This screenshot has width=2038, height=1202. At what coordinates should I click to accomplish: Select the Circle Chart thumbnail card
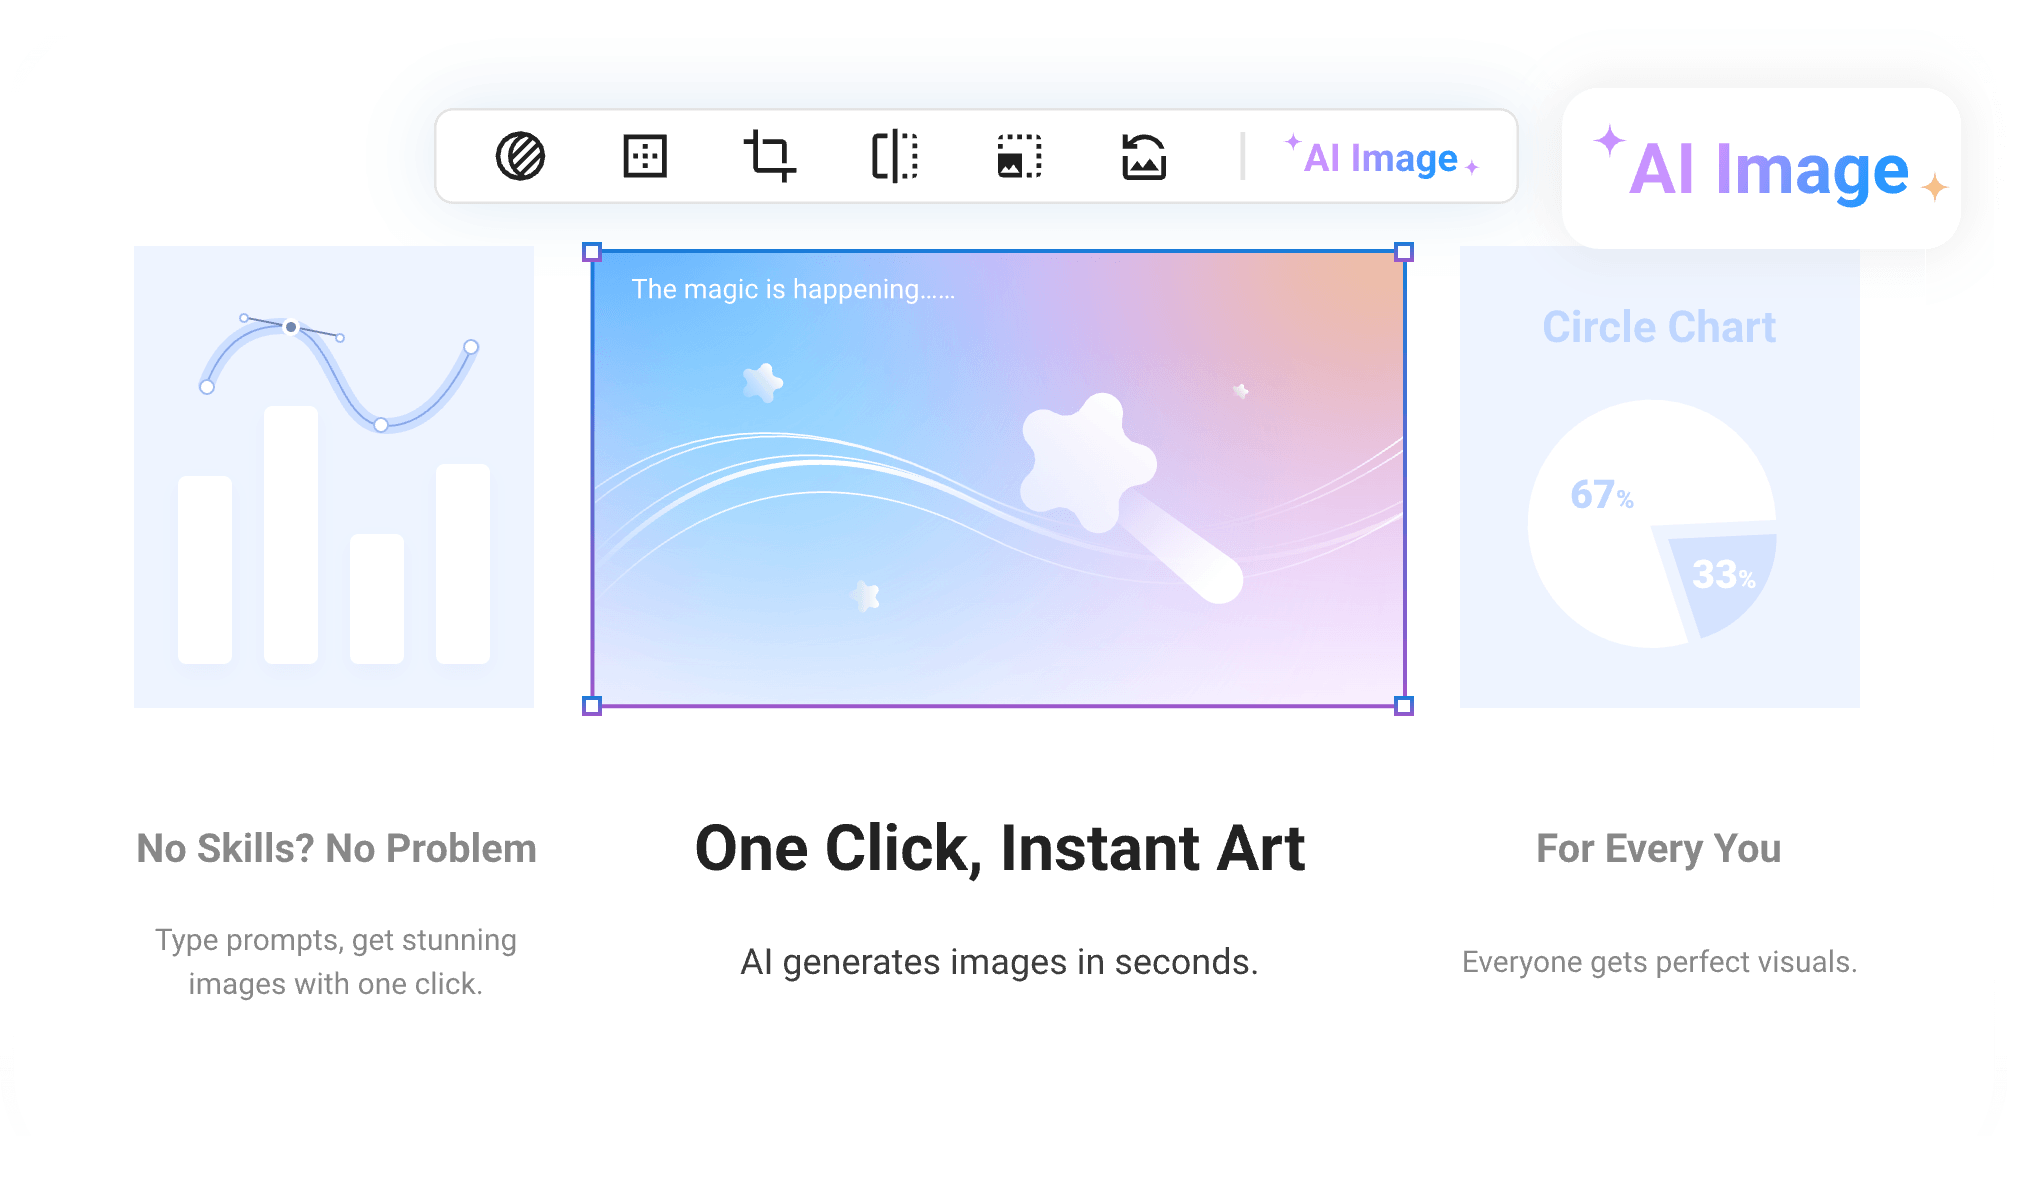click(1659, 477)
